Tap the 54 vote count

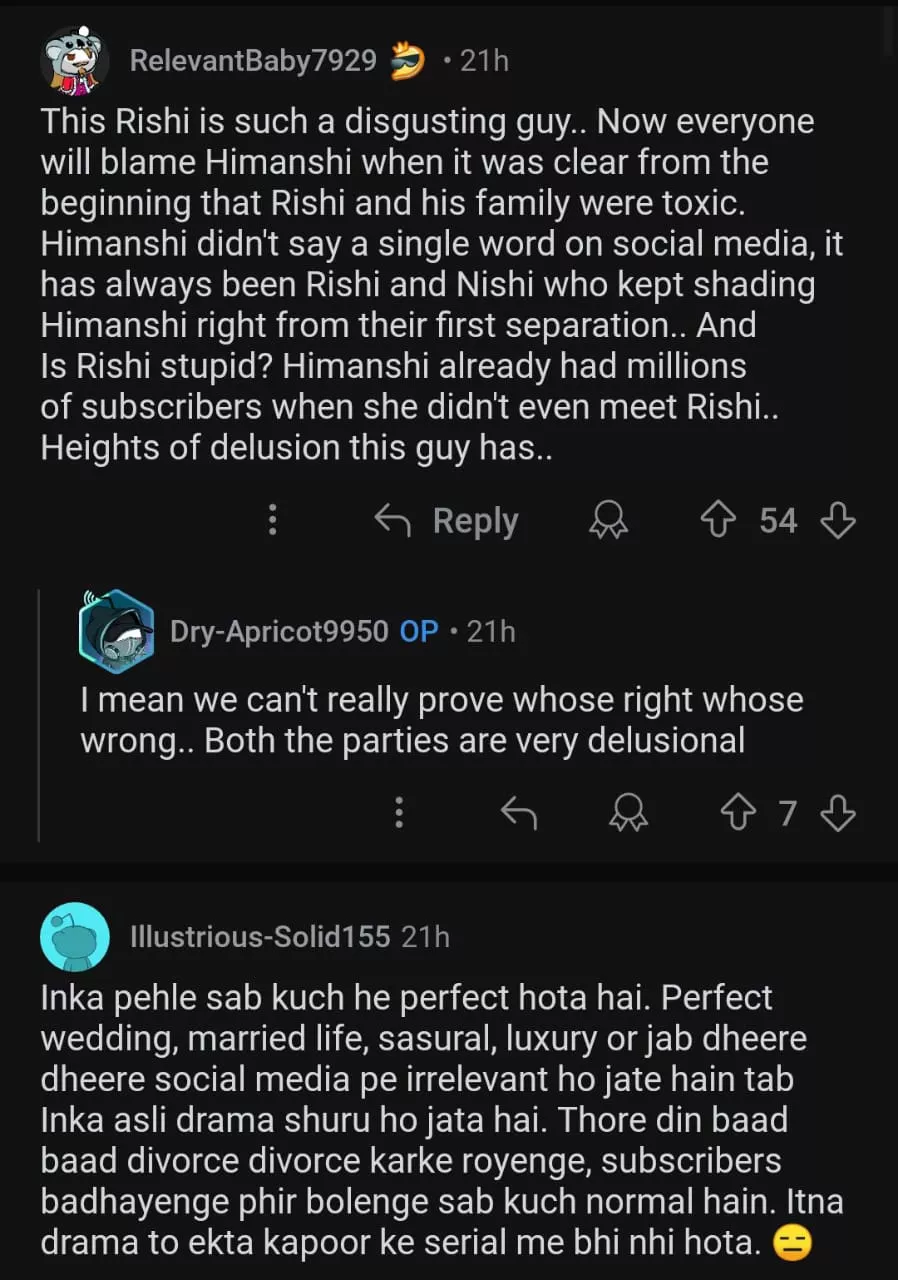point(778,520)
